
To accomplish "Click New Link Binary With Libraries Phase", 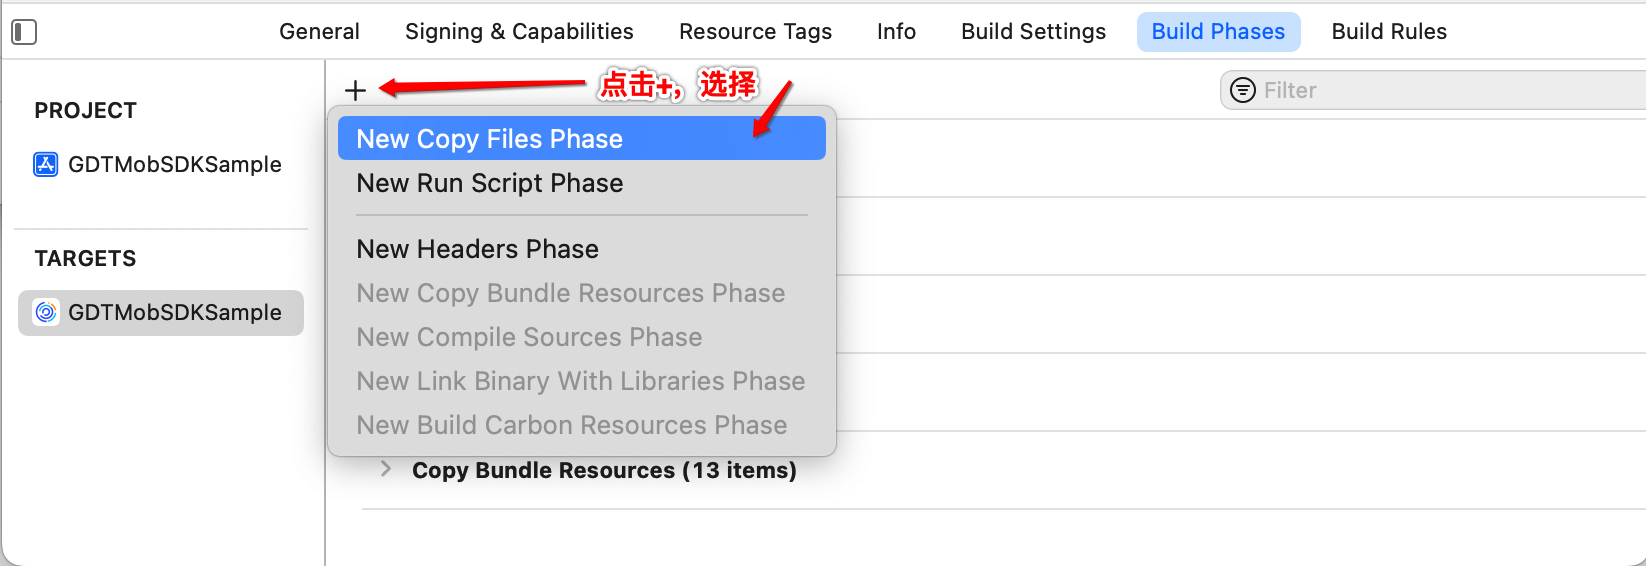I will (x=581, y=381).
